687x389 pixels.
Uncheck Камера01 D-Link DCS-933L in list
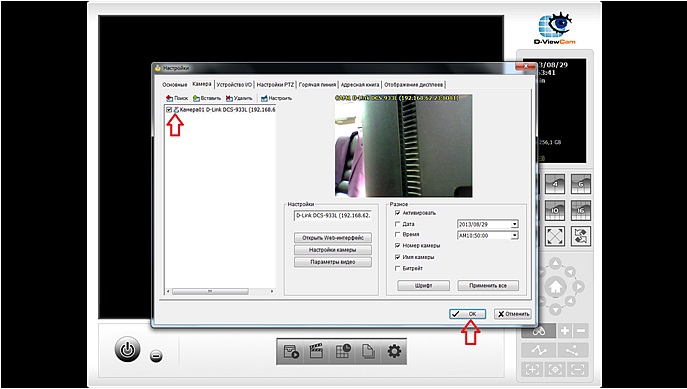(x=169, y=110)
